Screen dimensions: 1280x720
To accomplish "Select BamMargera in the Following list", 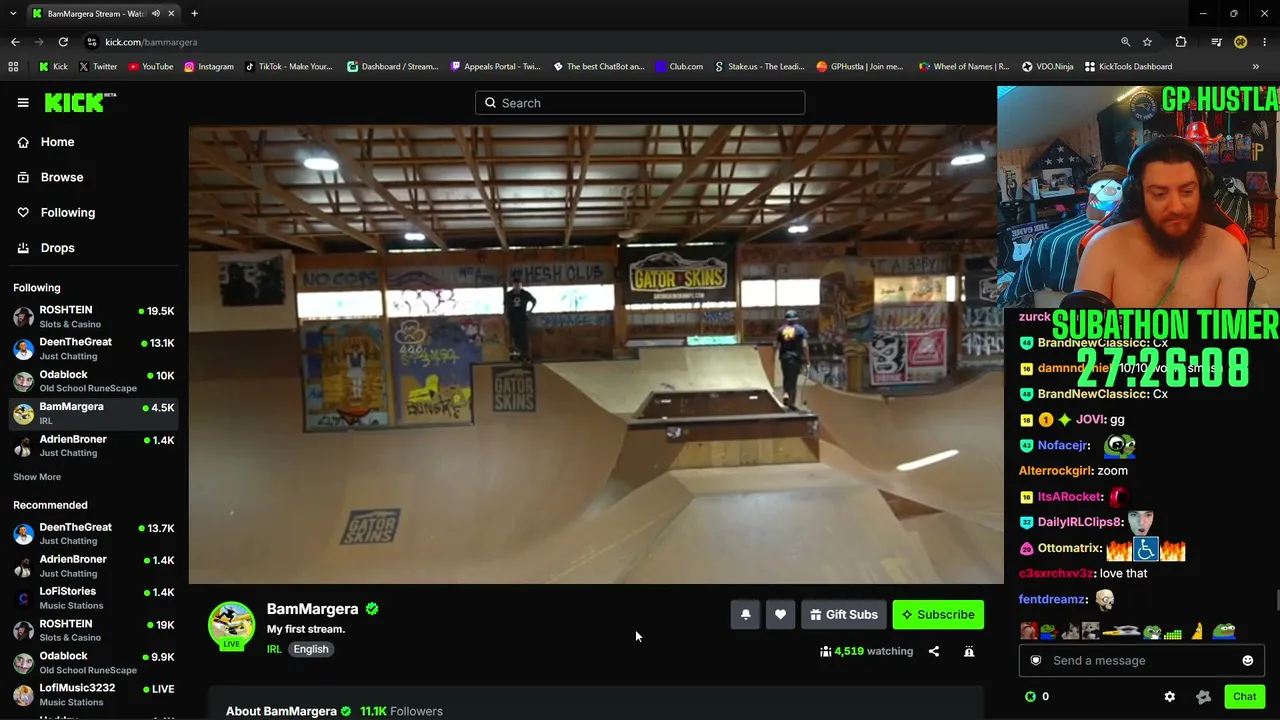I will click(94, 413).
